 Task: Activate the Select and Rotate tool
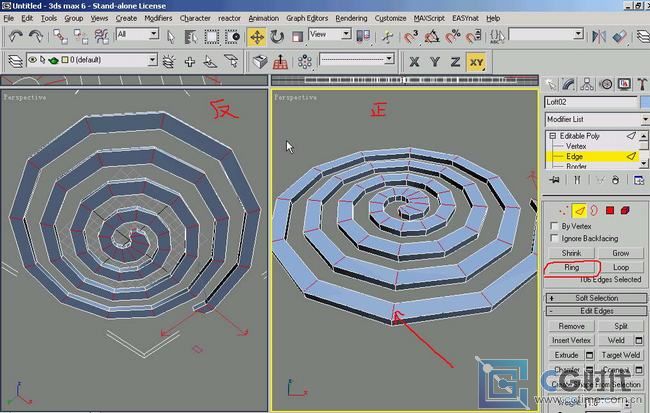coord(277,36)
